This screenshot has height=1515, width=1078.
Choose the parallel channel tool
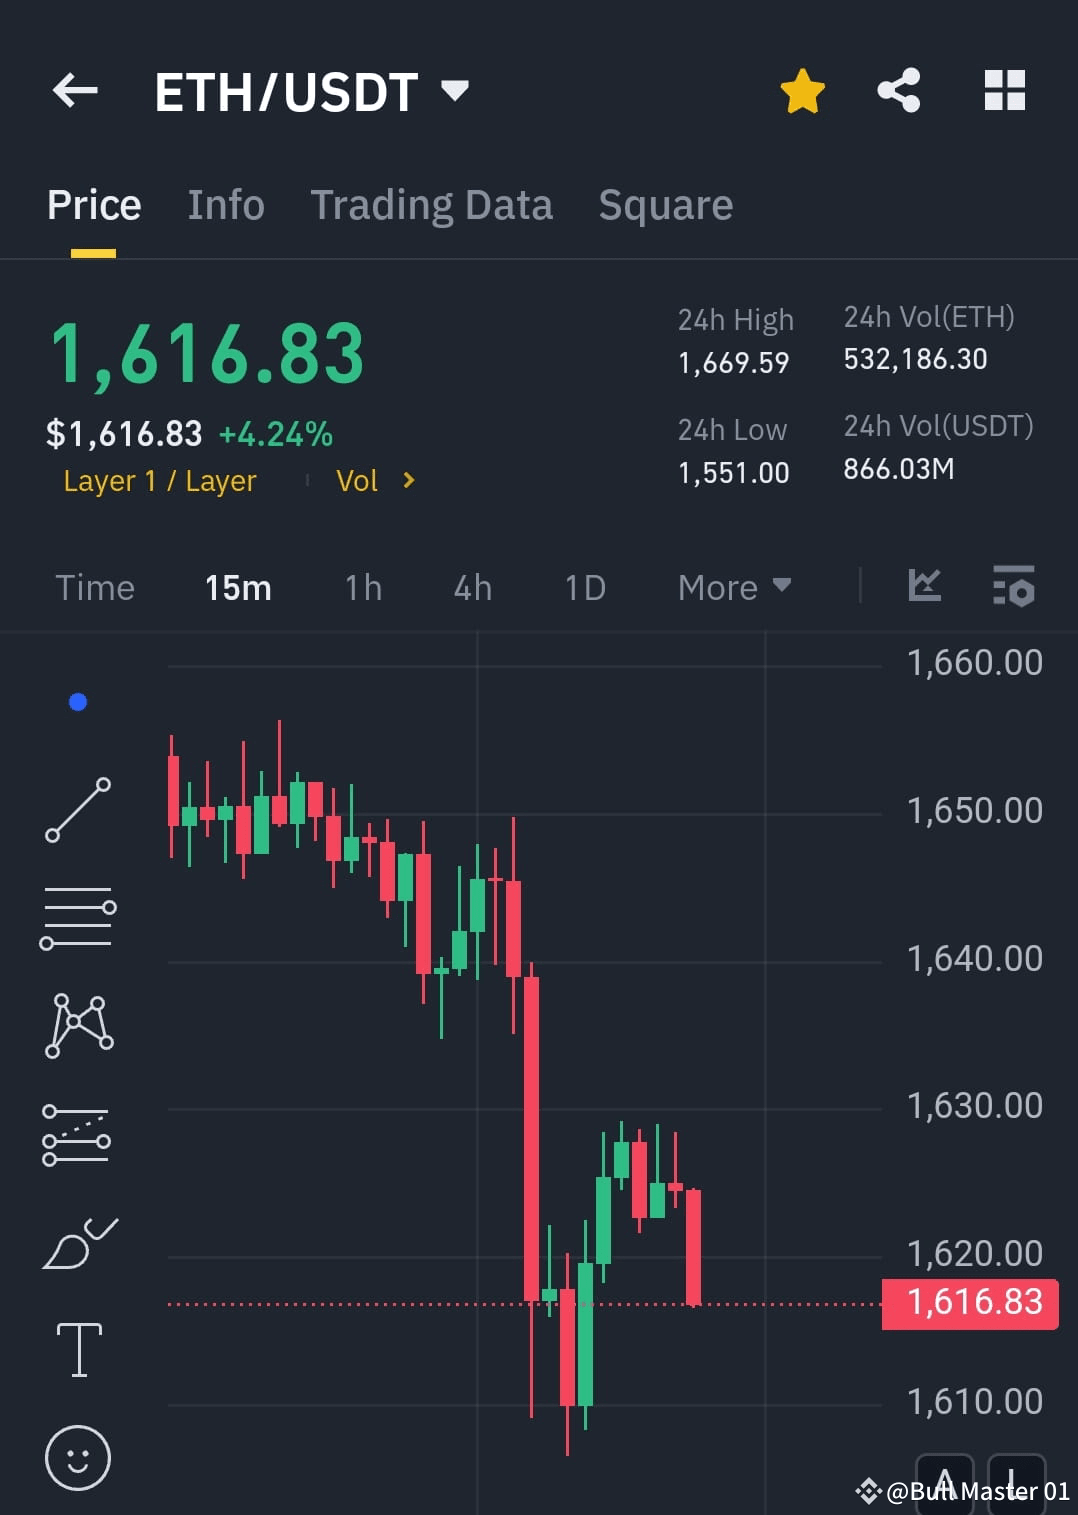click(x=78, y=1135)
